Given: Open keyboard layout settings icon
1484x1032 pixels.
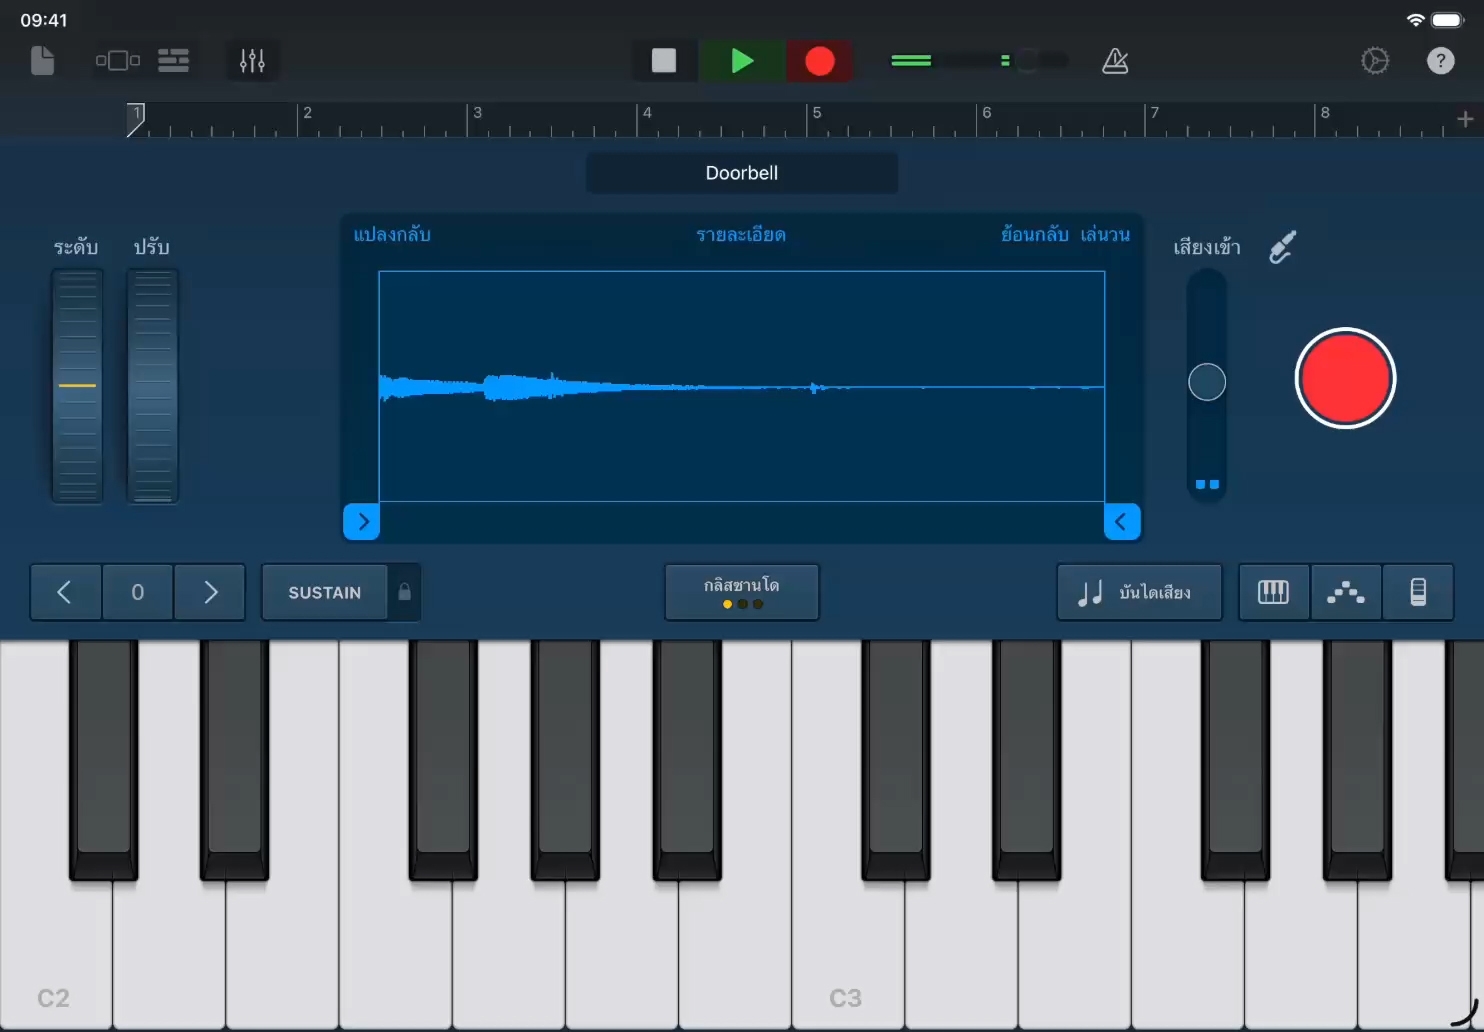Looking at the screenshot, I should [x=1417, y=593].
